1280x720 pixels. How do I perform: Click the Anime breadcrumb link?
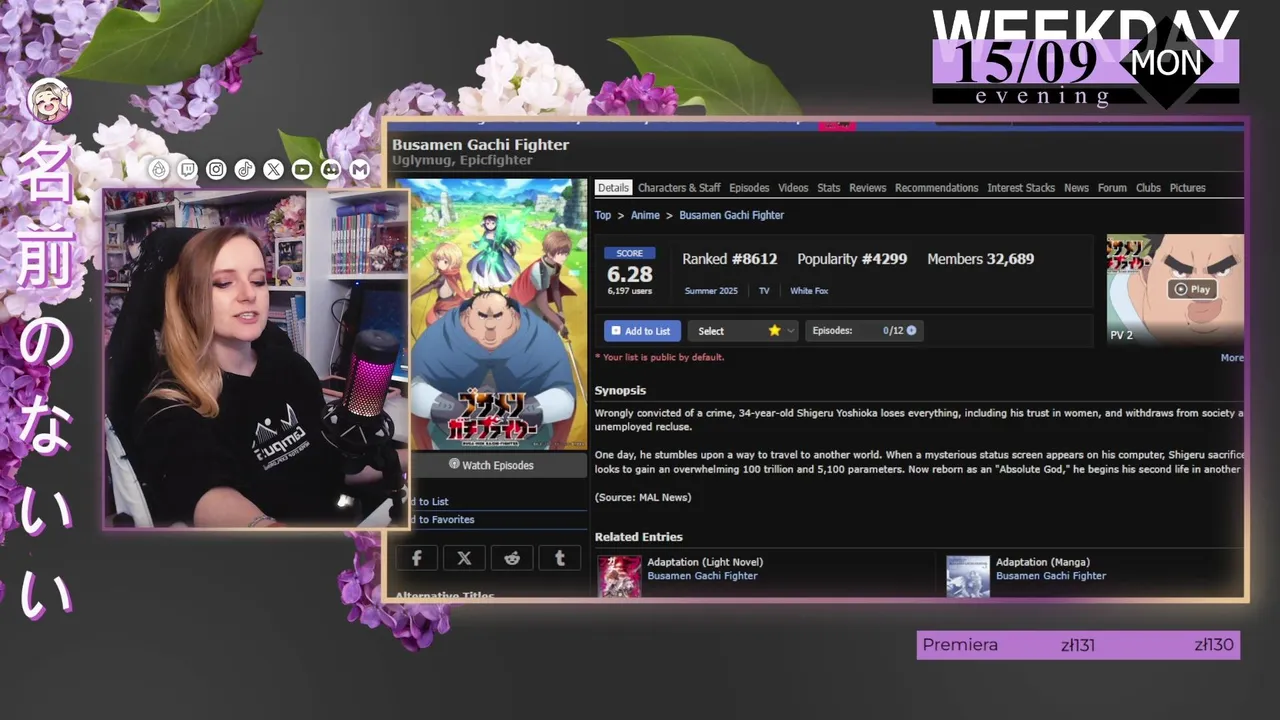[x=645, y=215]
